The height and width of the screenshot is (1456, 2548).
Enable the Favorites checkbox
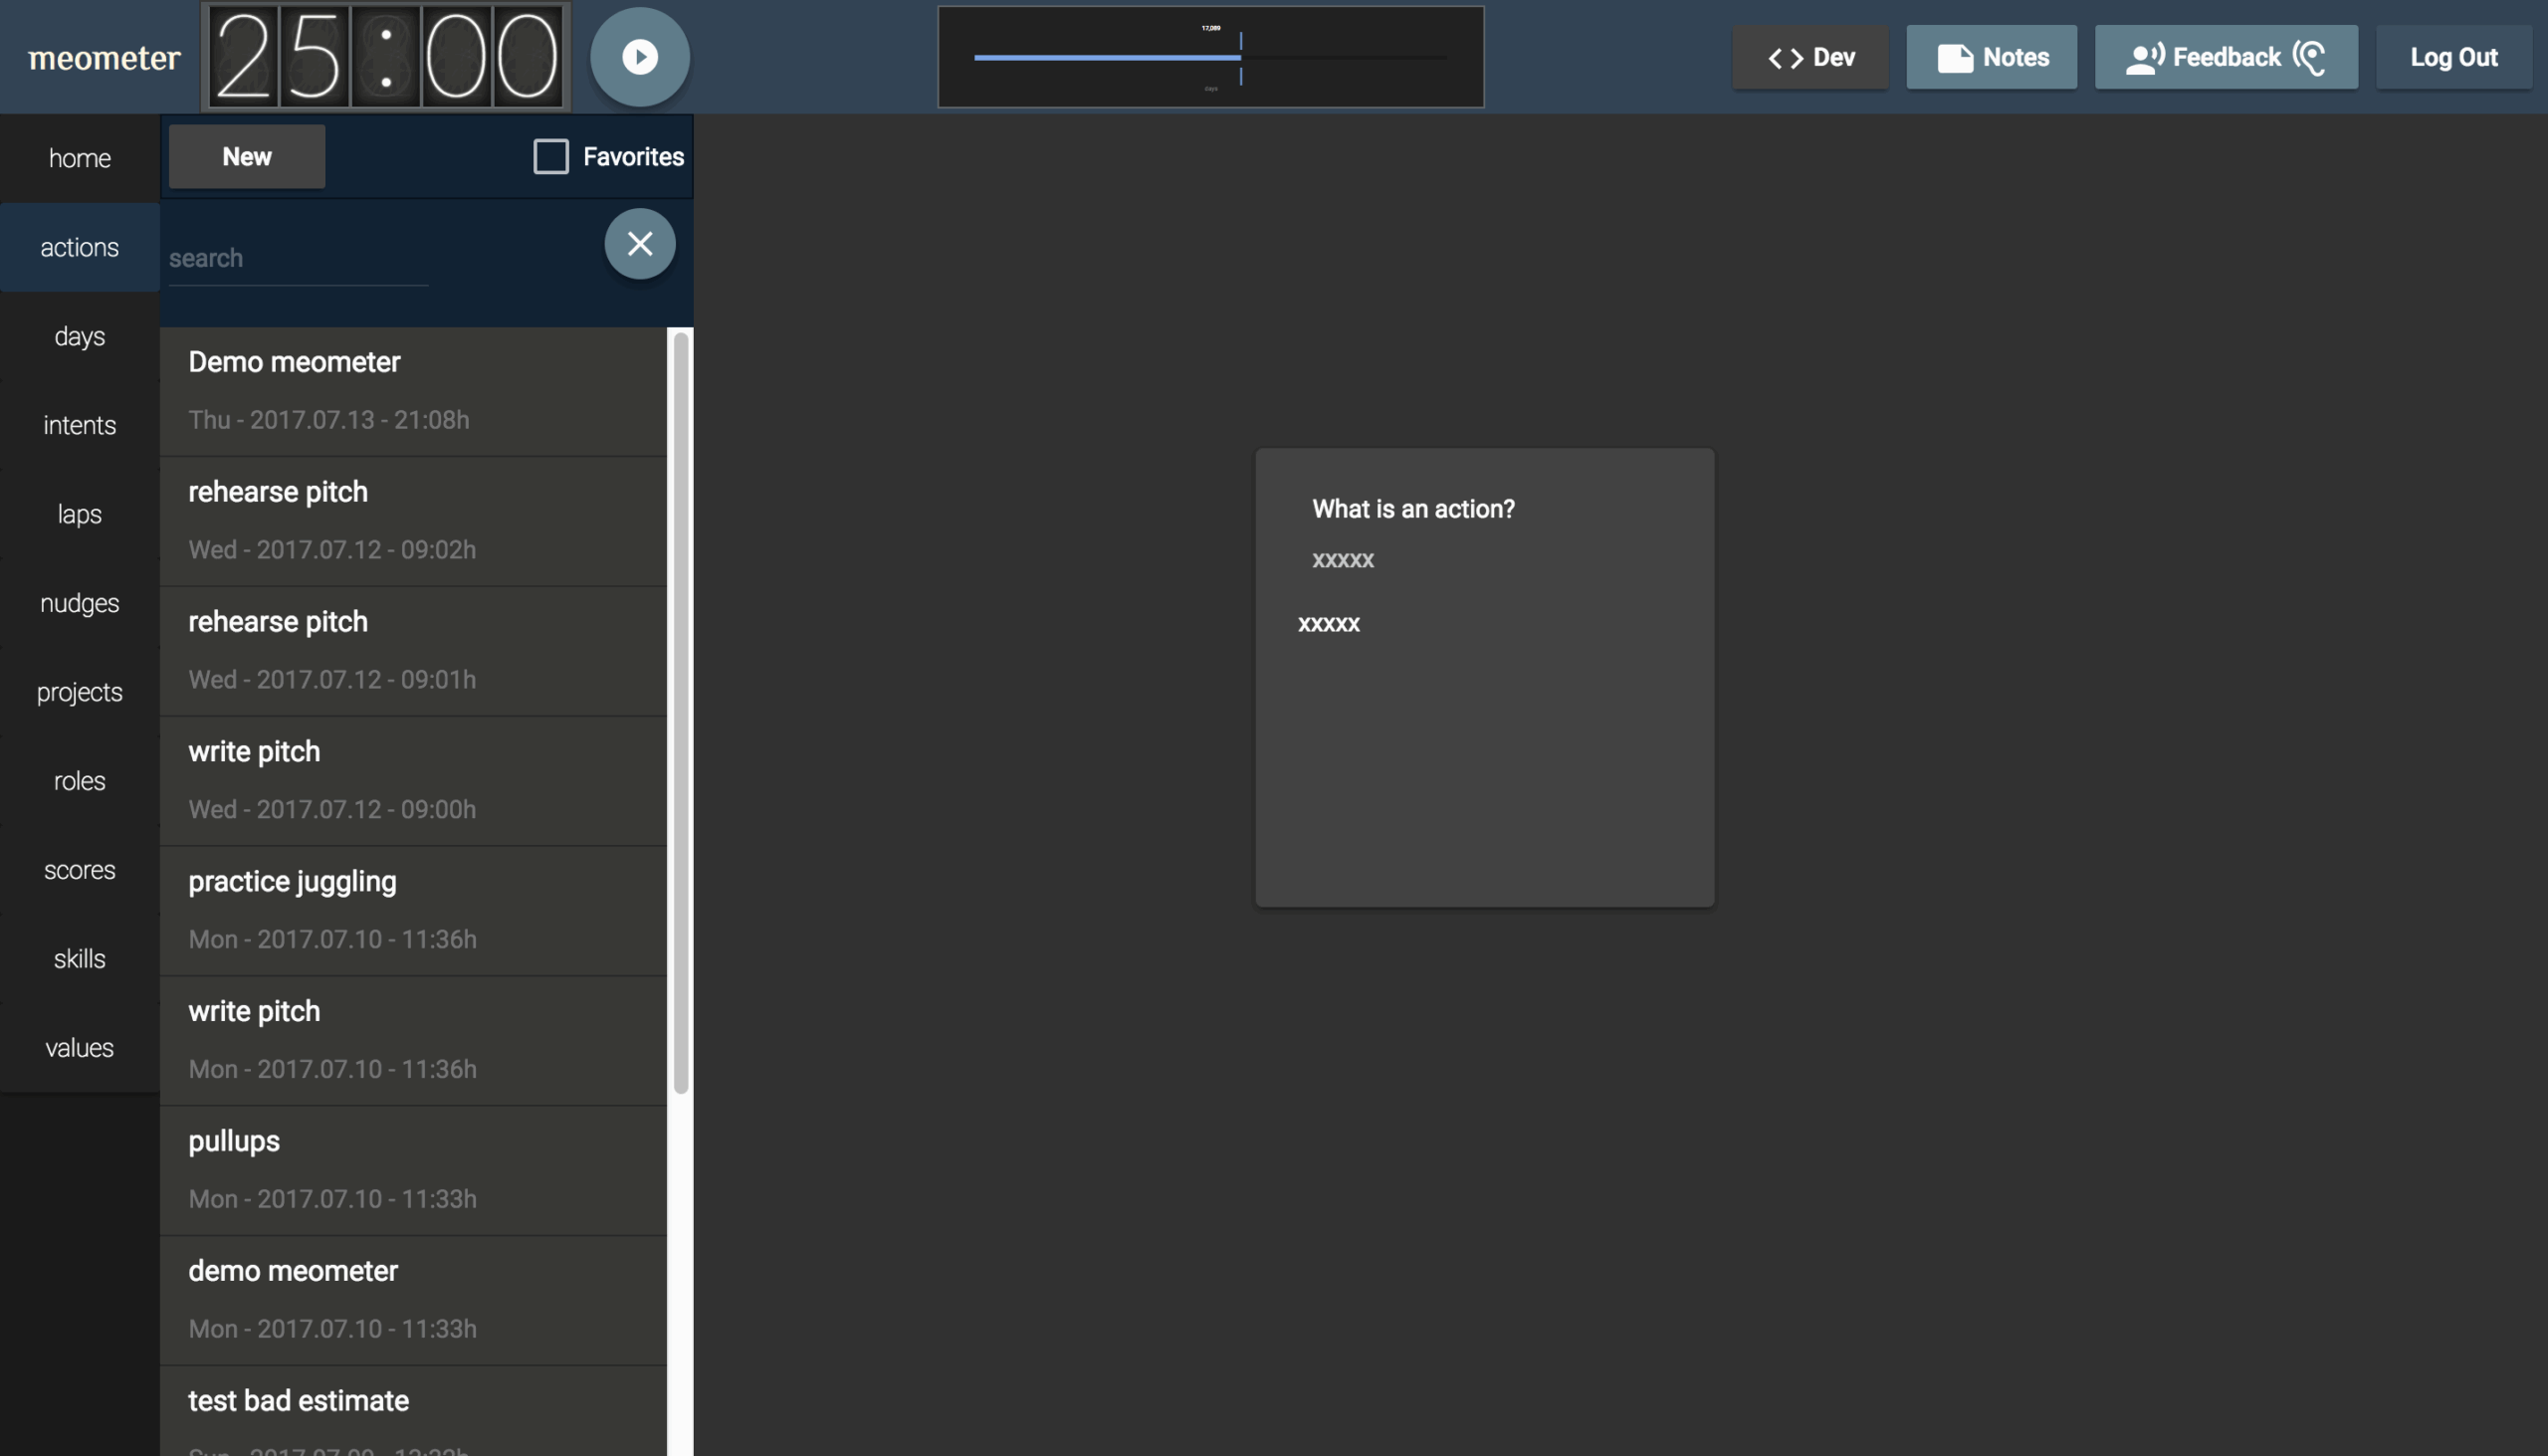[x=550, y=157]
